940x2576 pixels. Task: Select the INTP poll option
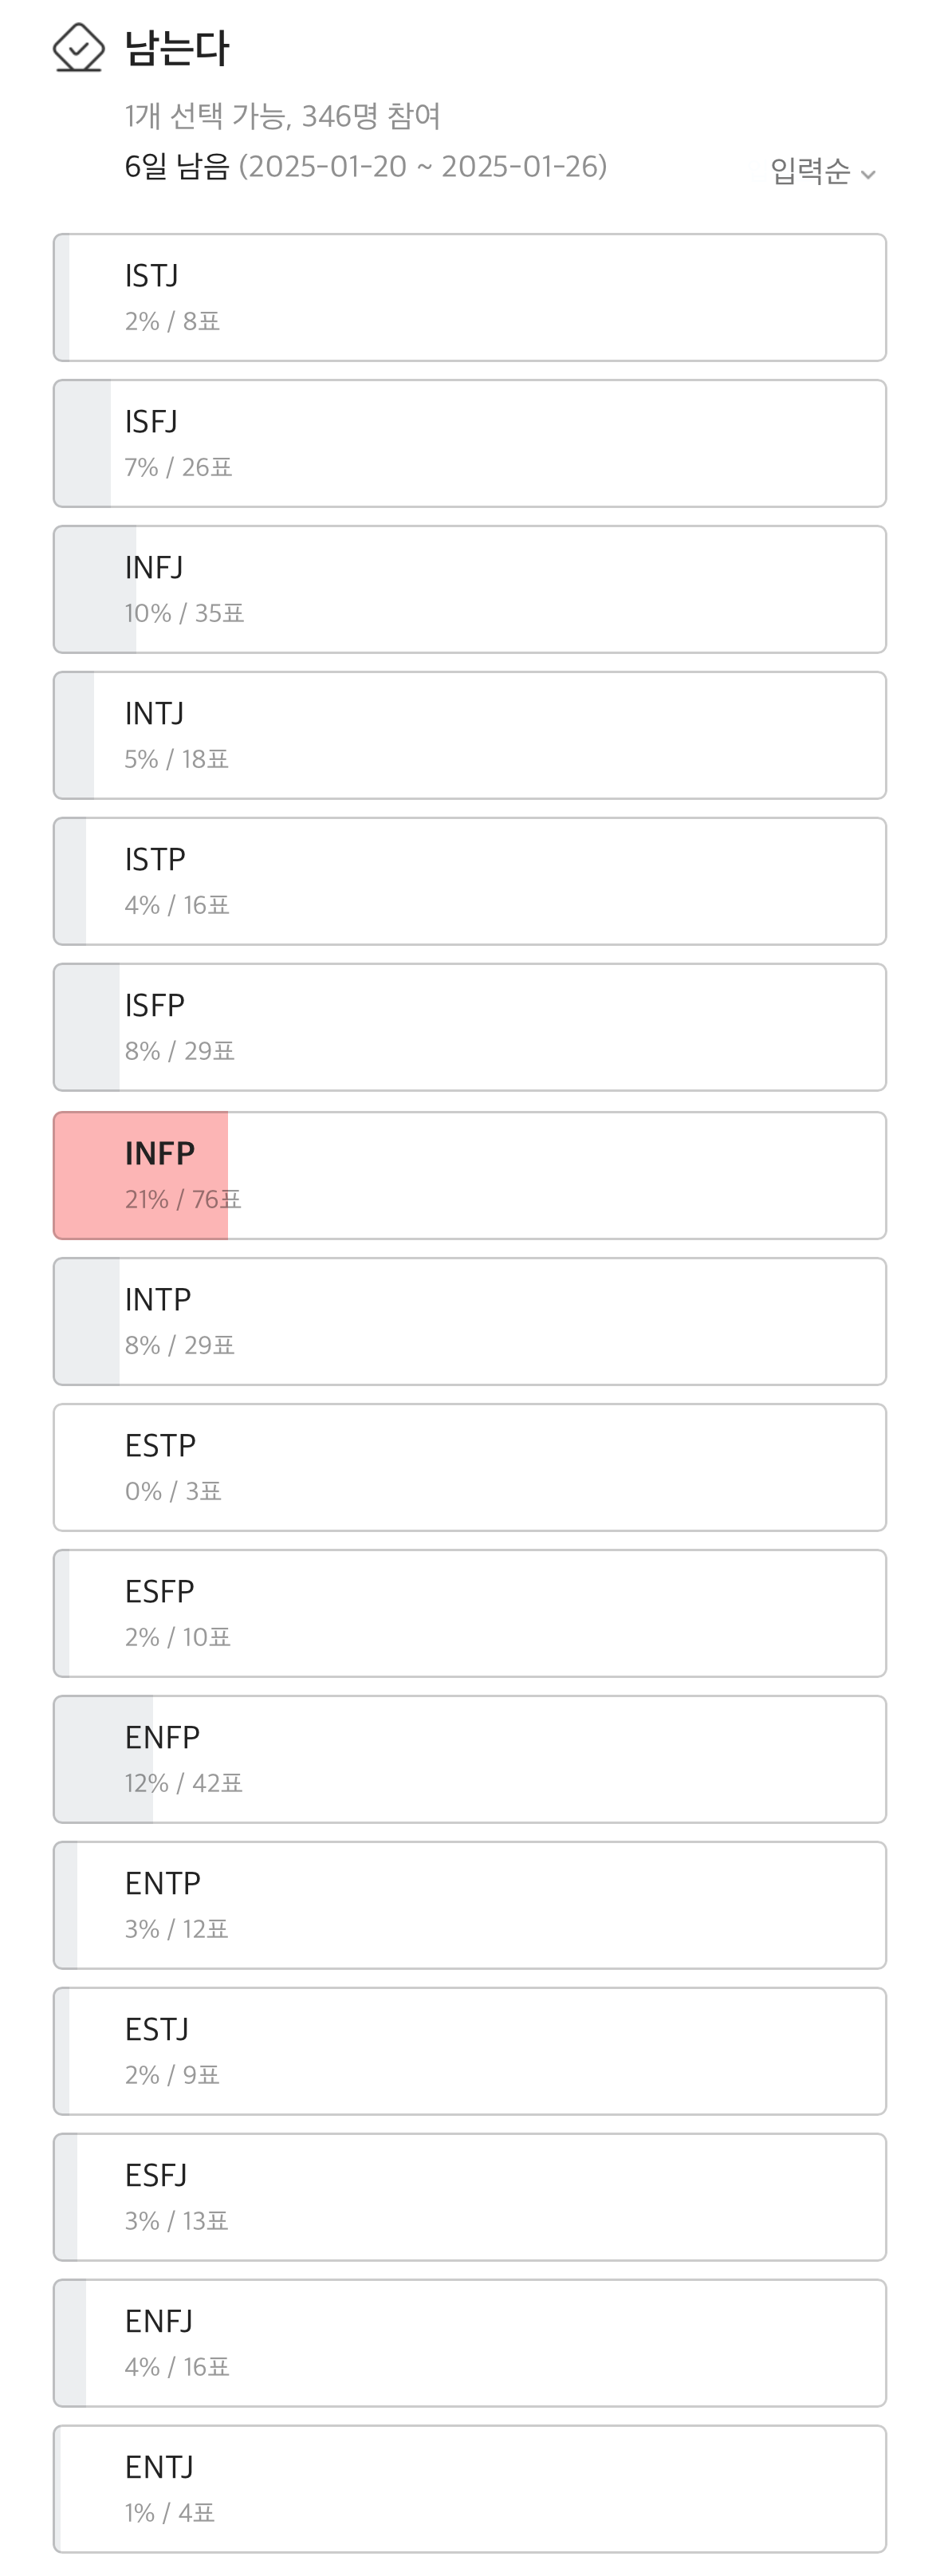pos(470,1321)
